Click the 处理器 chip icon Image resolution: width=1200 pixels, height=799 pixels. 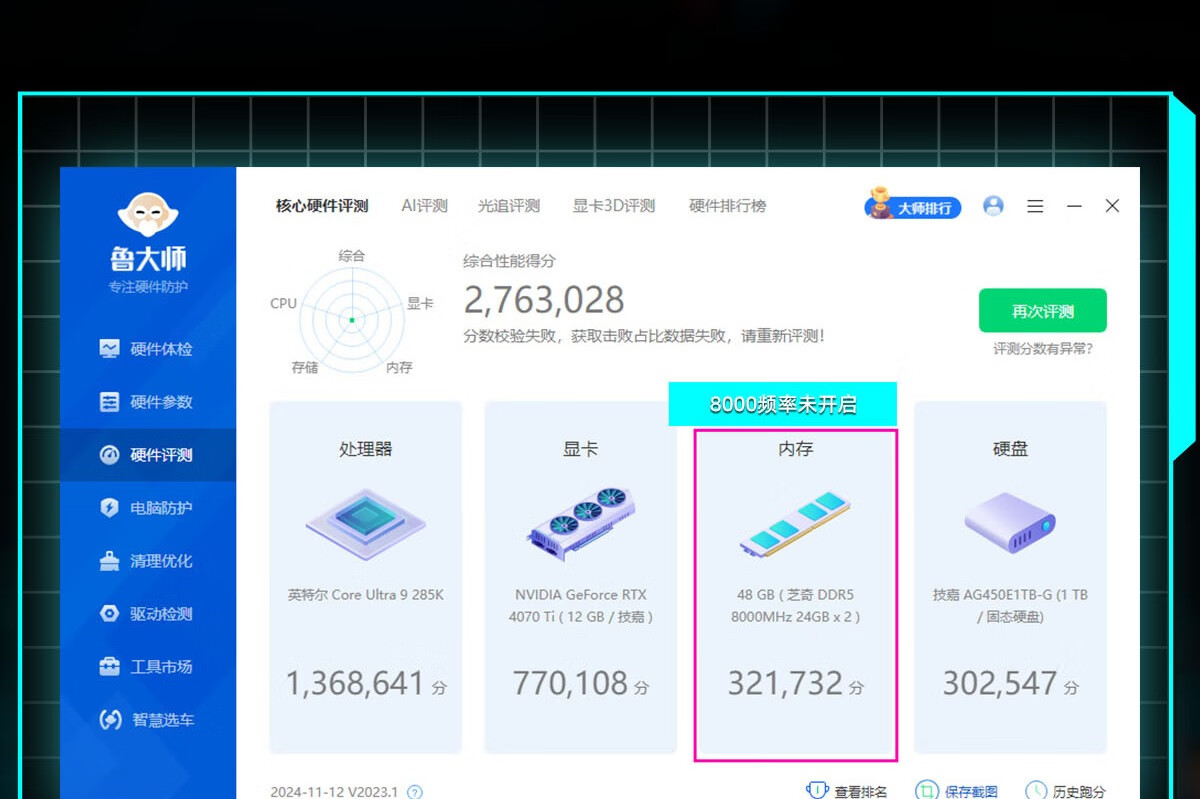tap(366, 523)
